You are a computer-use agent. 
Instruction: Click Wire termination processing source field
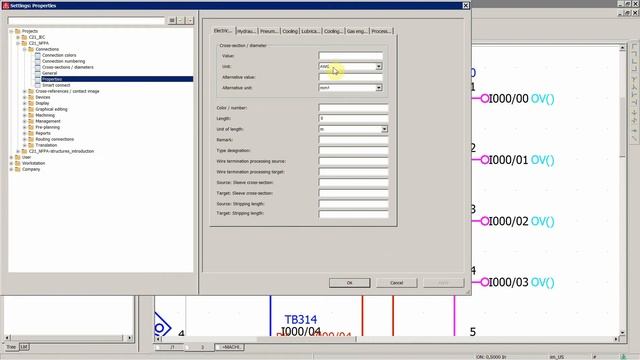point(353,161)
